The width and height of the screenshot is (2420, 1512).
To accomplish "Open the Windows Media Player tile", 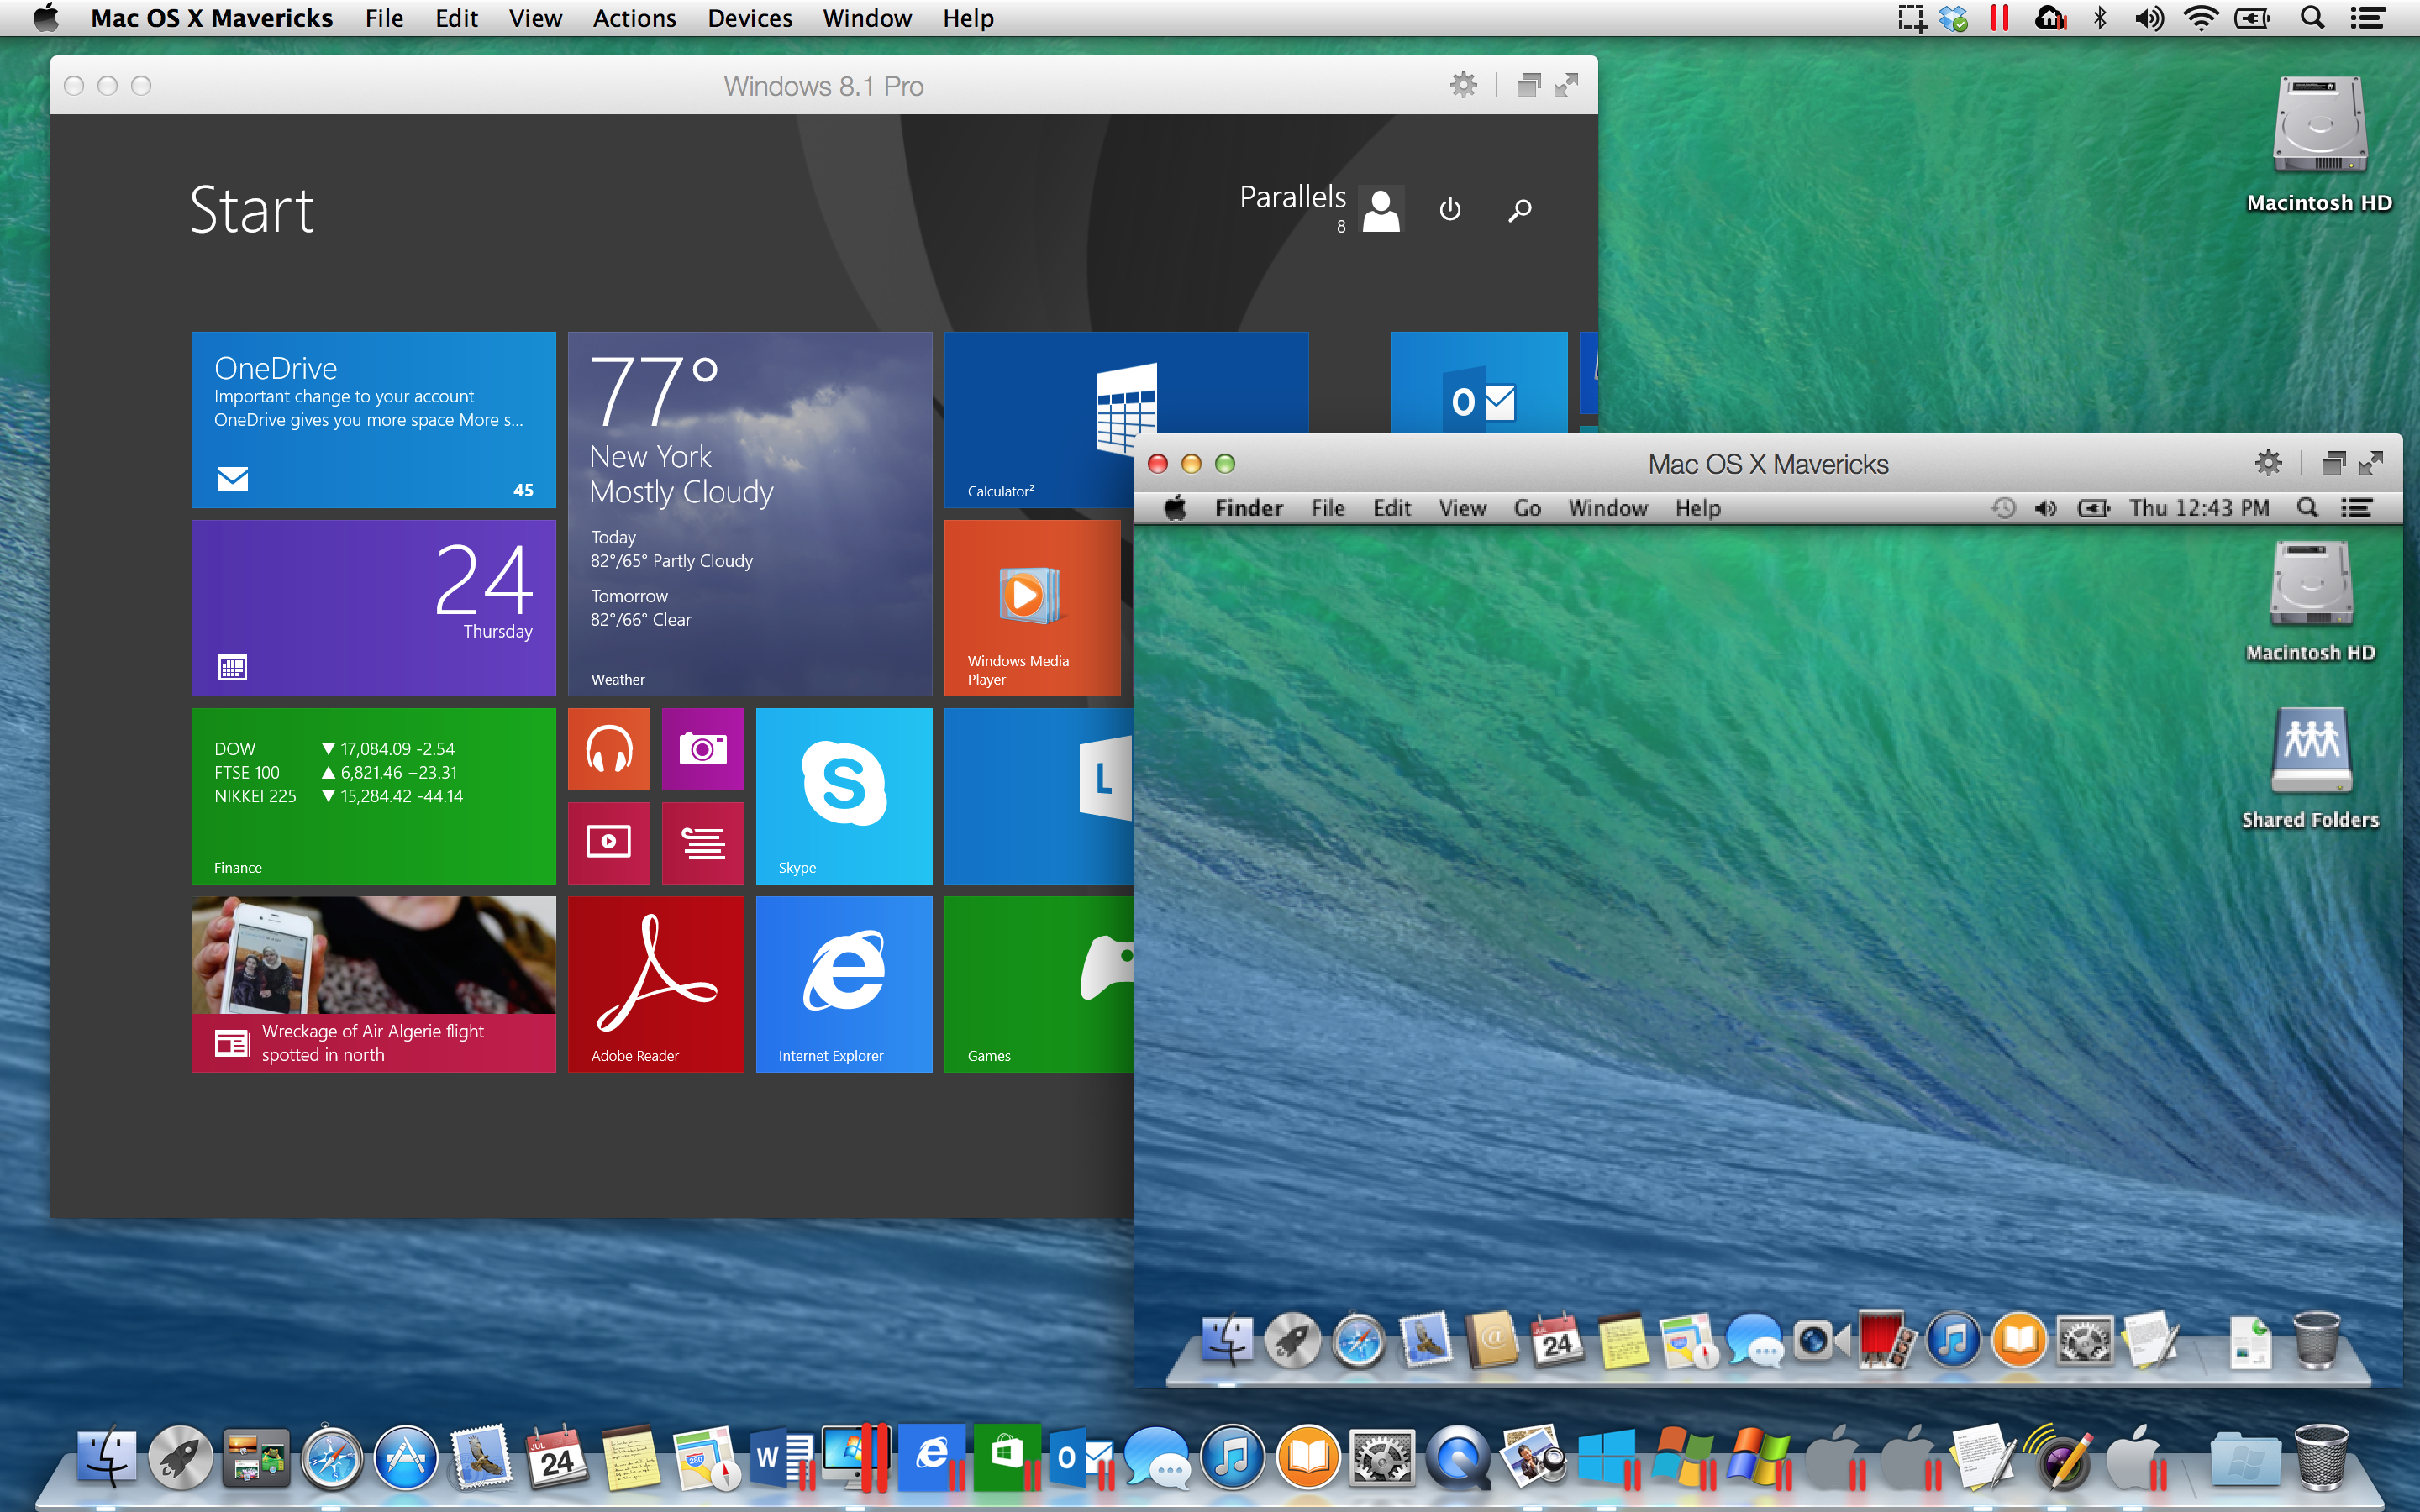I will [1031, 607].
